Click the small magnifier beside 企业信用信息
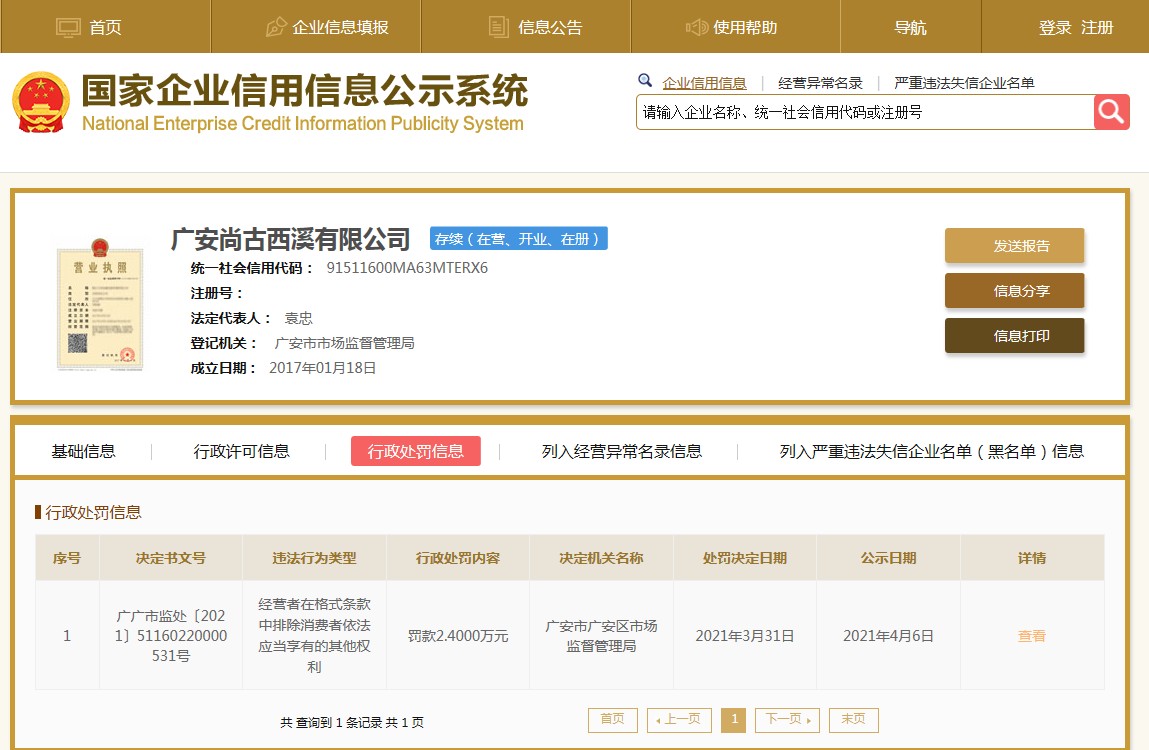This screenshot has width=1149, height=750. [645, 81]
